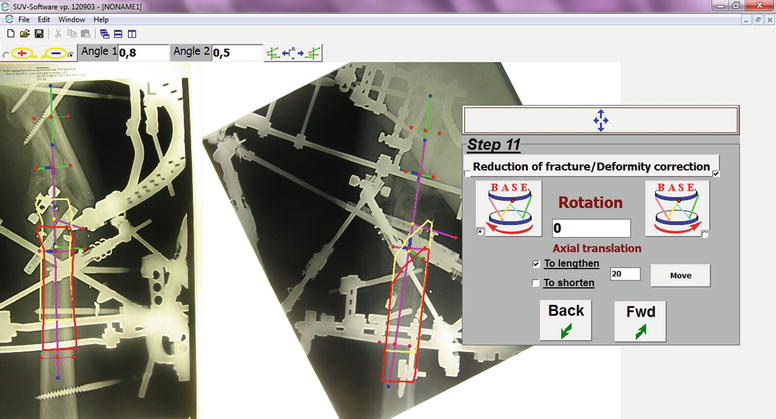The width and height of the screenshot is (776, 419).
Task: Click the New file icon
Action: 9,34
